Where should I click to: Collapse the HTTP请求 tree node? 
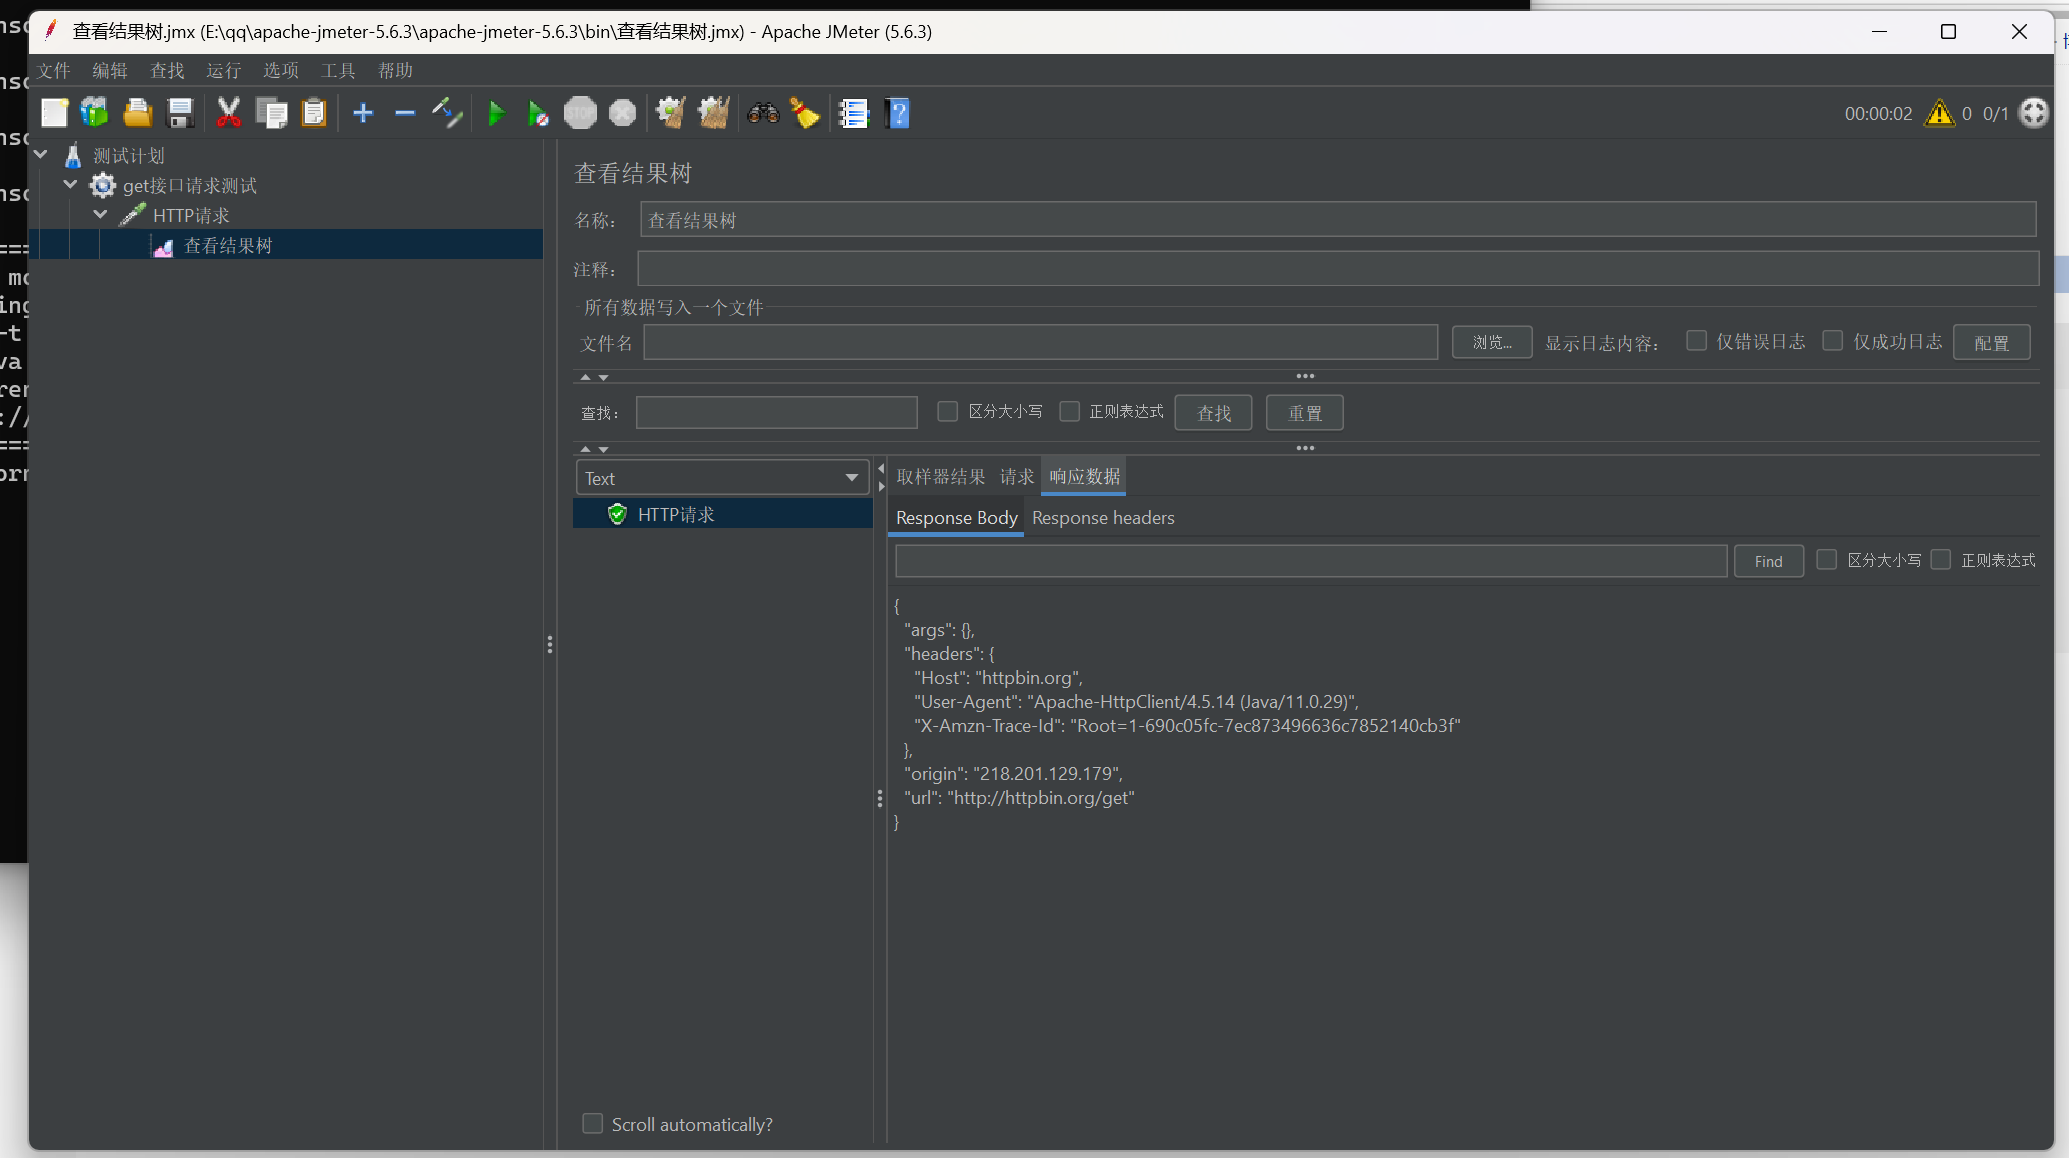point(101,215)
